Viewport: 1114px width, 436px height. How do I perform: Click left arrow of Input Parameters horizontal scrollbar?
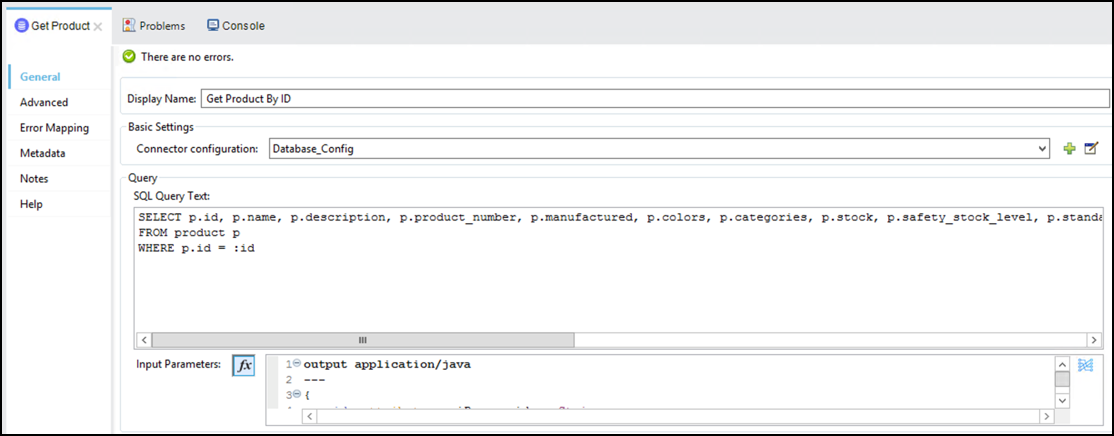point(310,417)
